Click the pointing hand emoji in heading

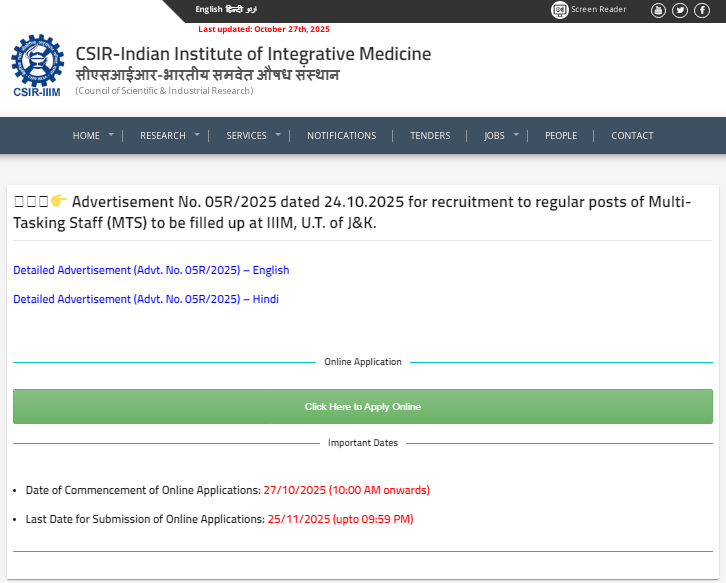pos(59,201)
